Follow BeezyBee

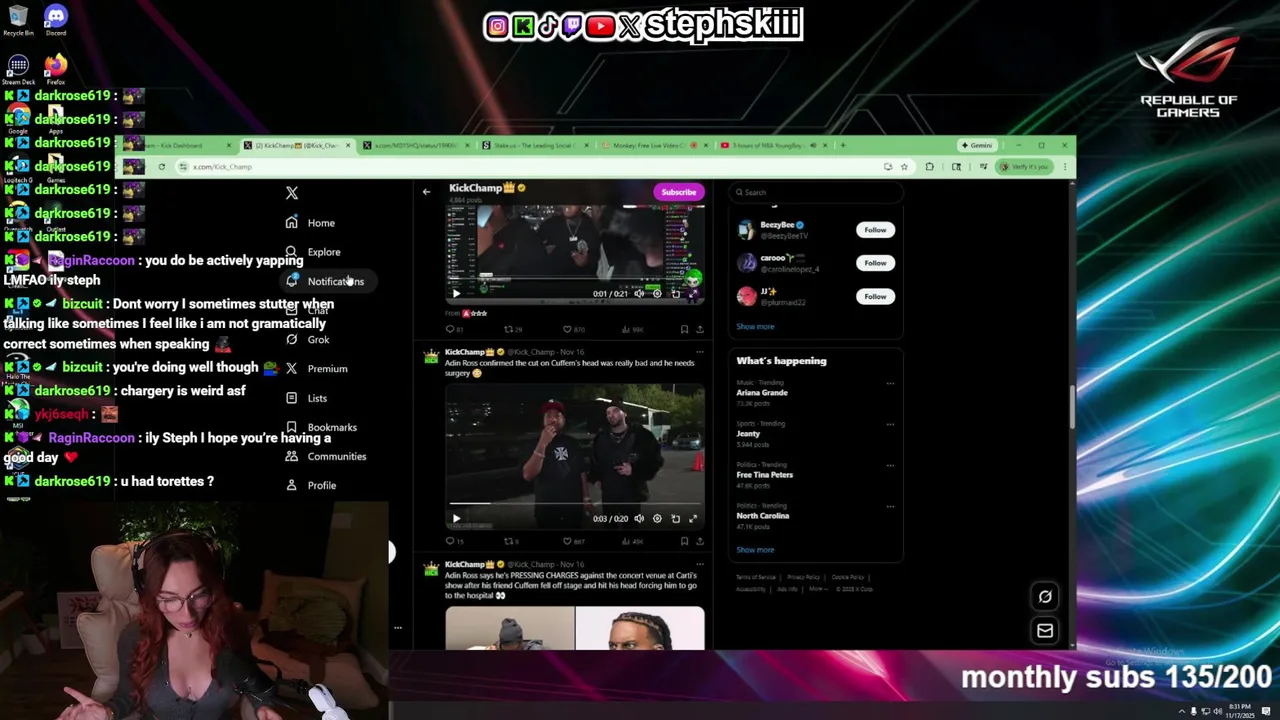(875, 230)
